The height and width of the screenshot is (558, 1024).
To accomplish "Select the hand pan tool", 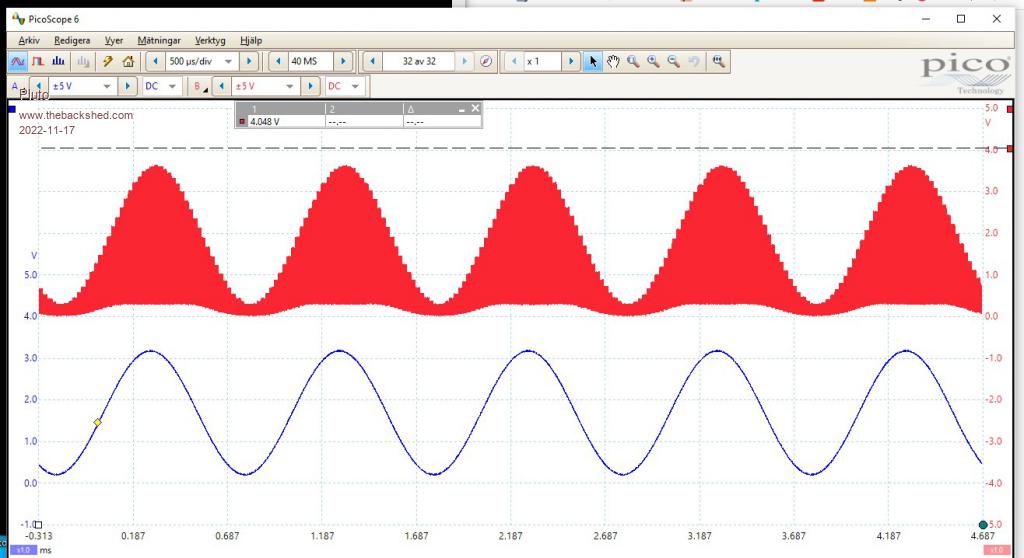I will coord(613,62).
